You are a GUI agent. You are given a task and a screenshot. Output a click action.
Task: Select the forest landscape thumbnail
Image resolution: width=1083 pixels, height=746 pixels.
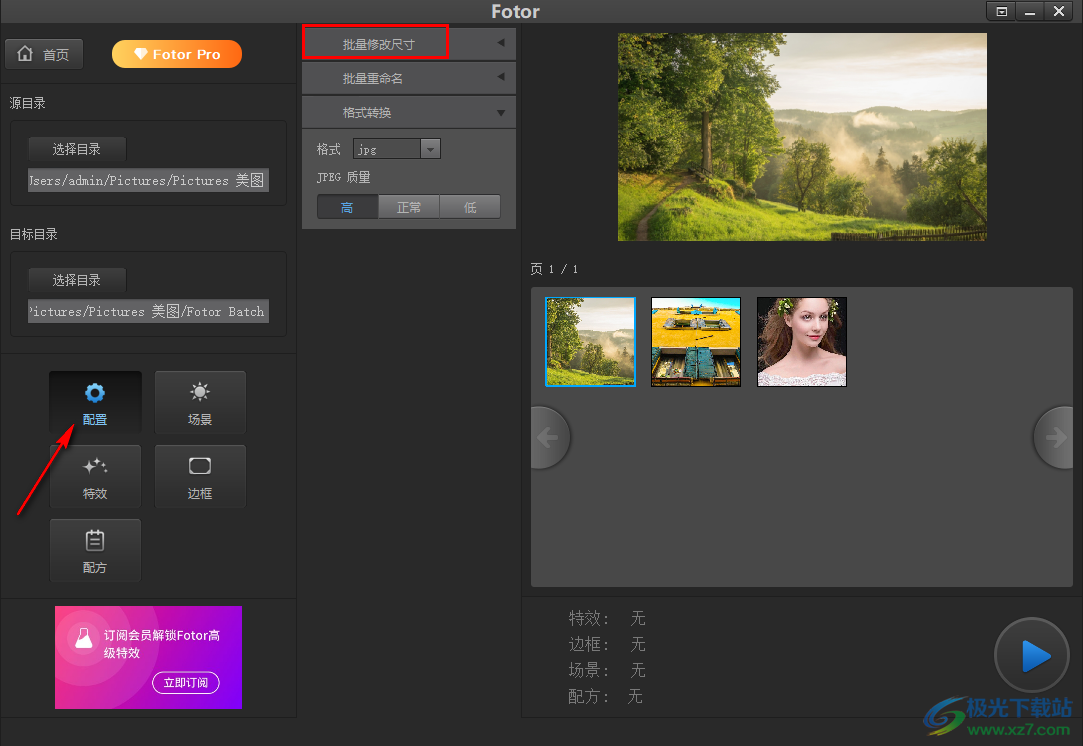(591, 342)
